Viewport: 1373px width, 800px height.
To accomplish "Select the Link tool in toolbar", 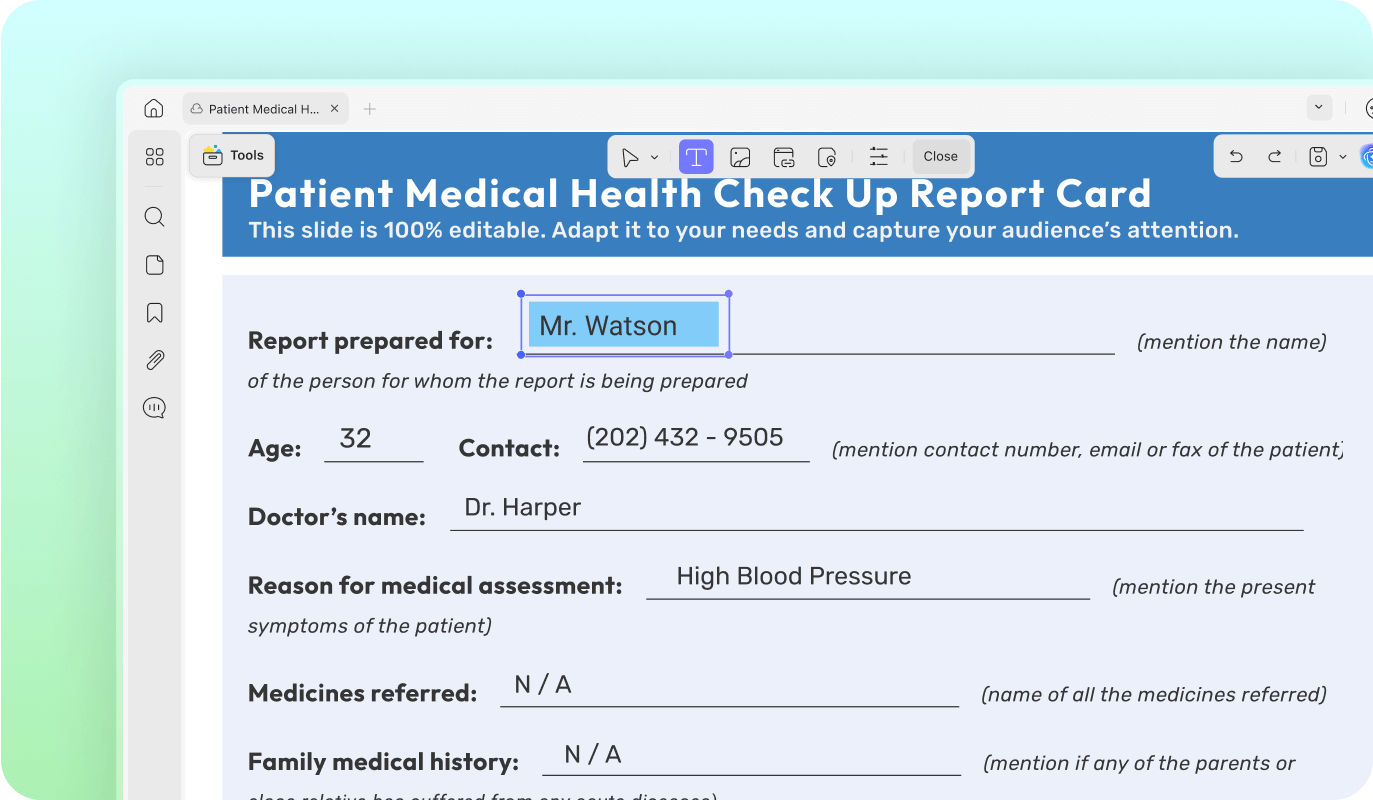I will pyautogui.click(x=783, y=157).
